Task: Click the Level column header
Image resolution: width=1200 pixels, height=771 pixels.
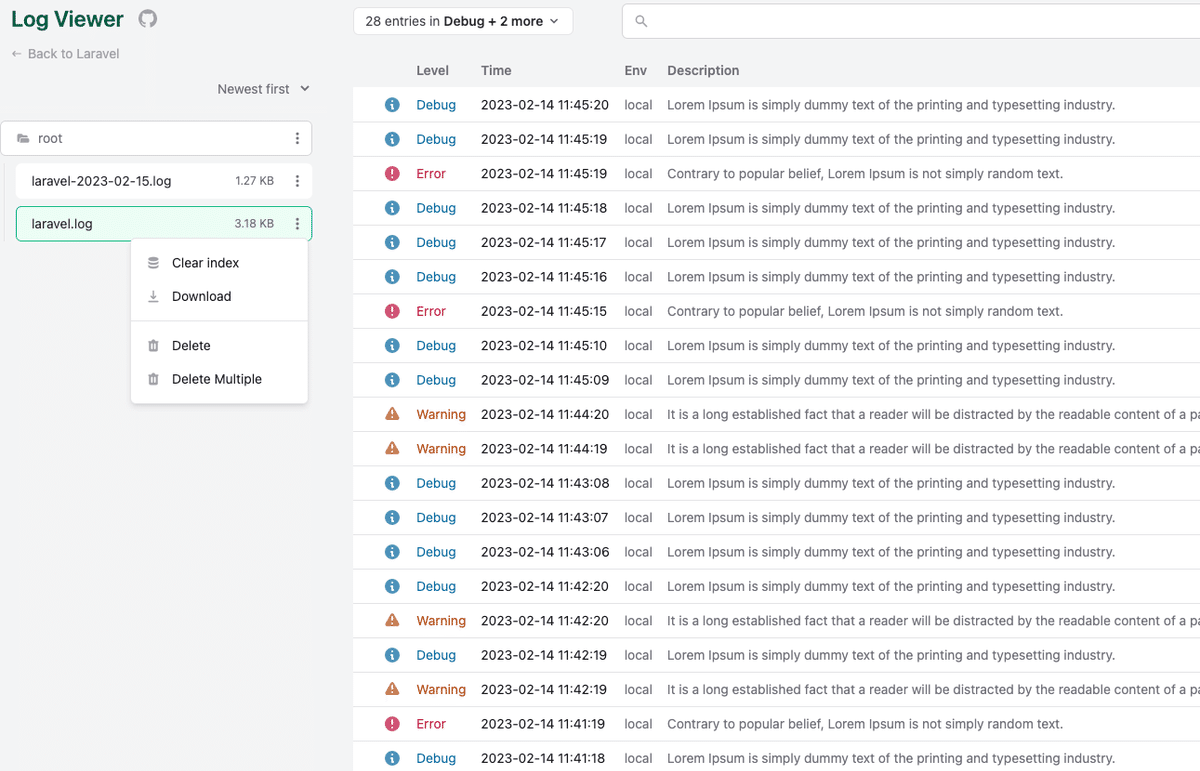Action: tap(433, 70)
